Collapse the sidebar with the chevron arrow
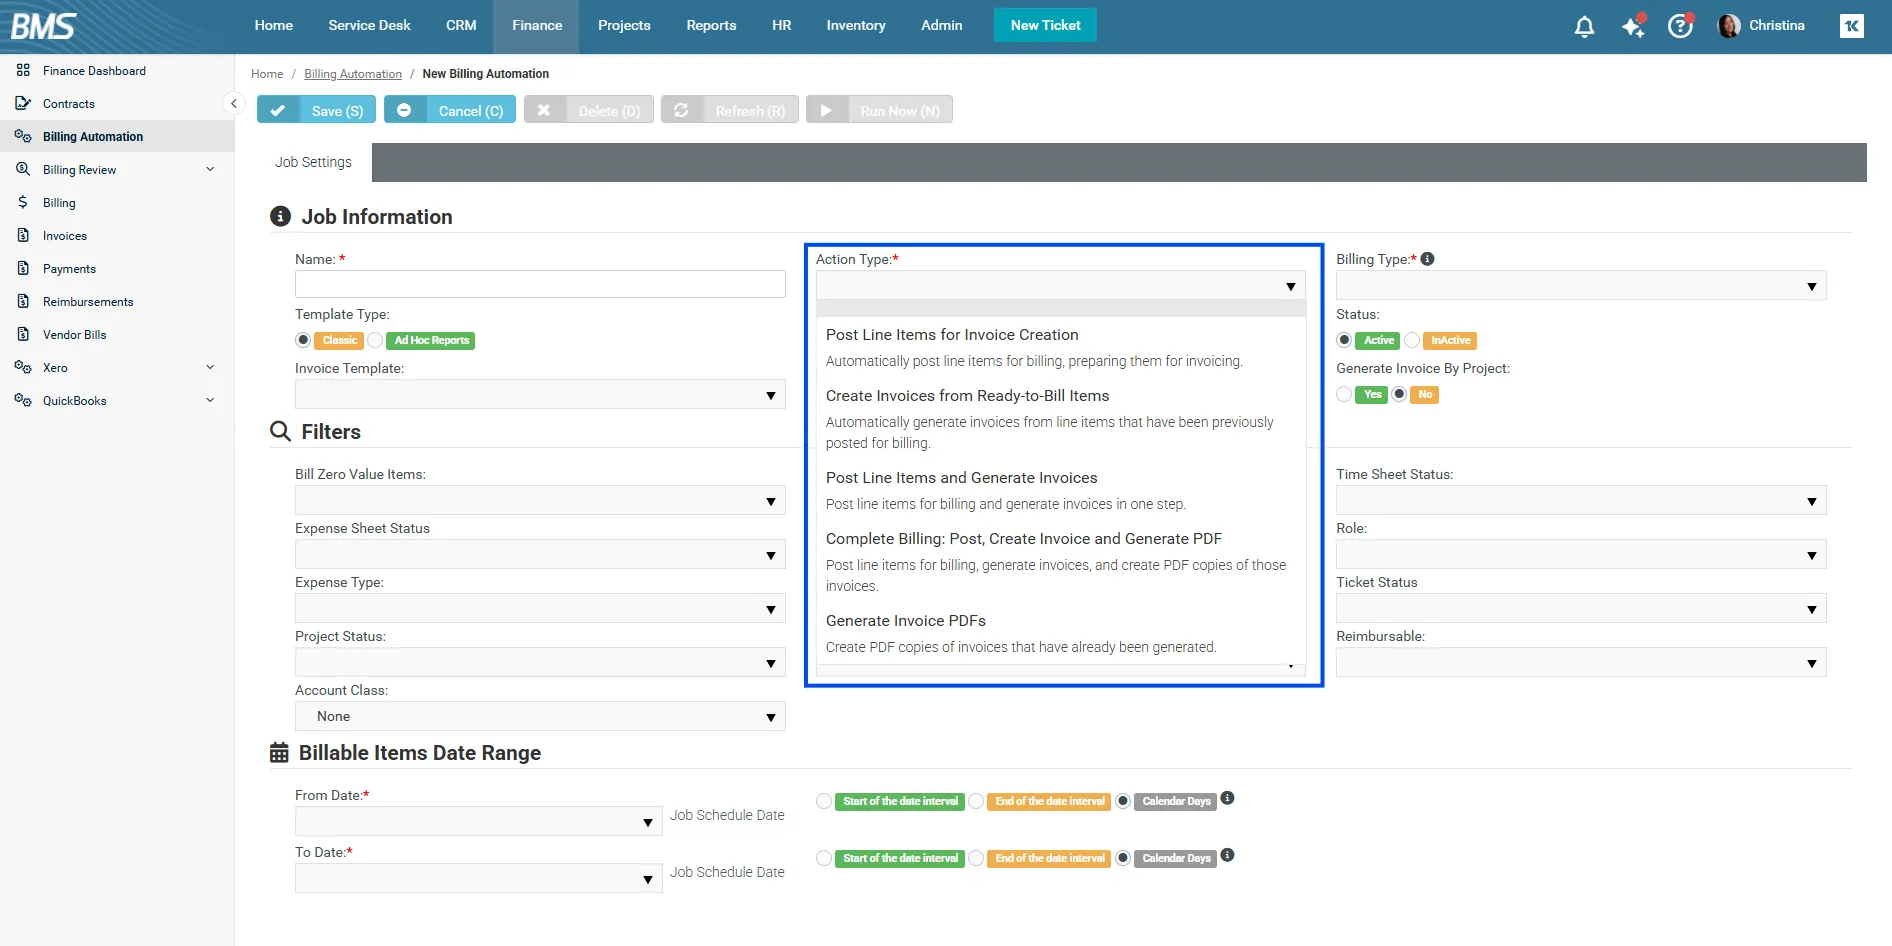The image size is (1892, 946). pyautogui.click(x=233, y=104)
